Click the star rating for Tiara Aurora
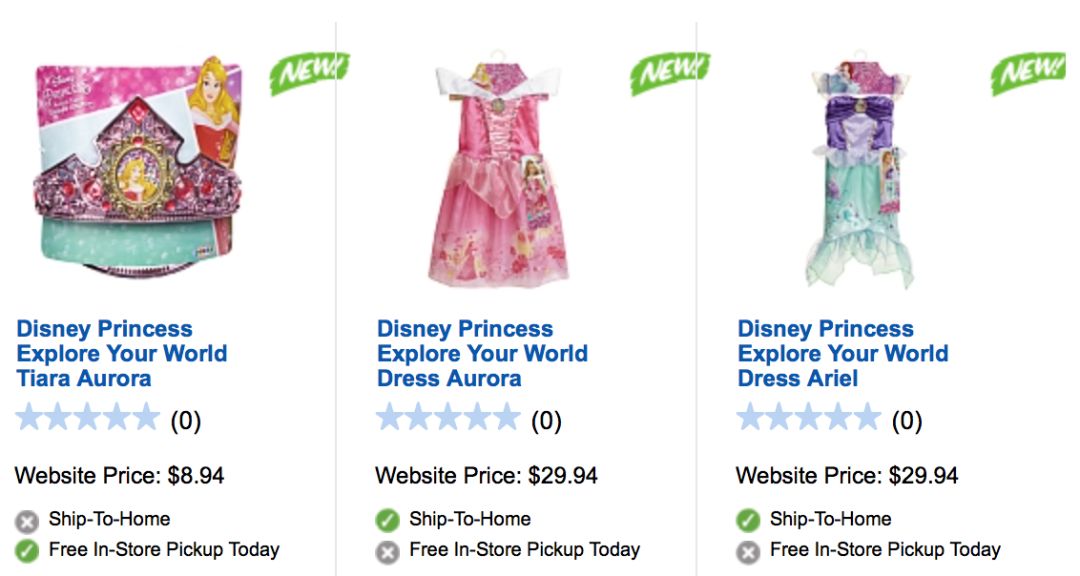This screenshot has height=576, width=1080. 88,418
